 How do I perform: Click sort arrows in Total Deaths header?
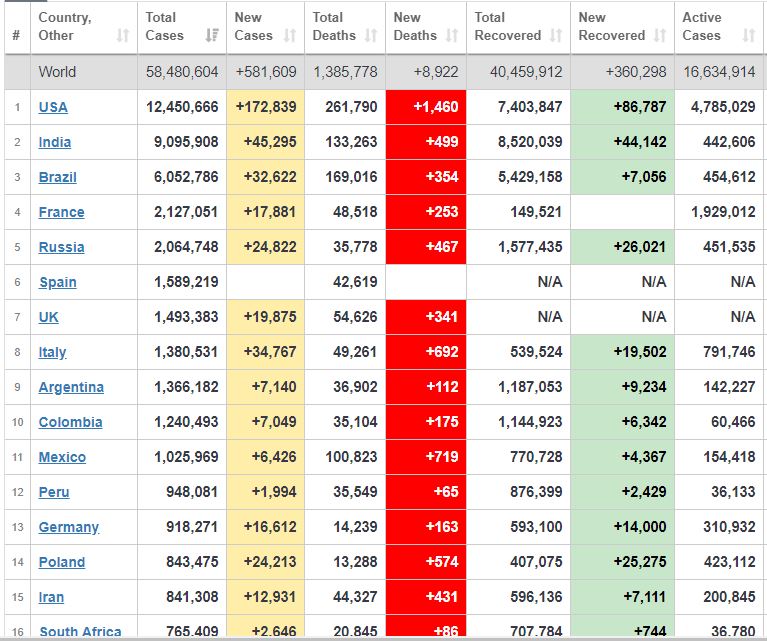coord(371,36)
